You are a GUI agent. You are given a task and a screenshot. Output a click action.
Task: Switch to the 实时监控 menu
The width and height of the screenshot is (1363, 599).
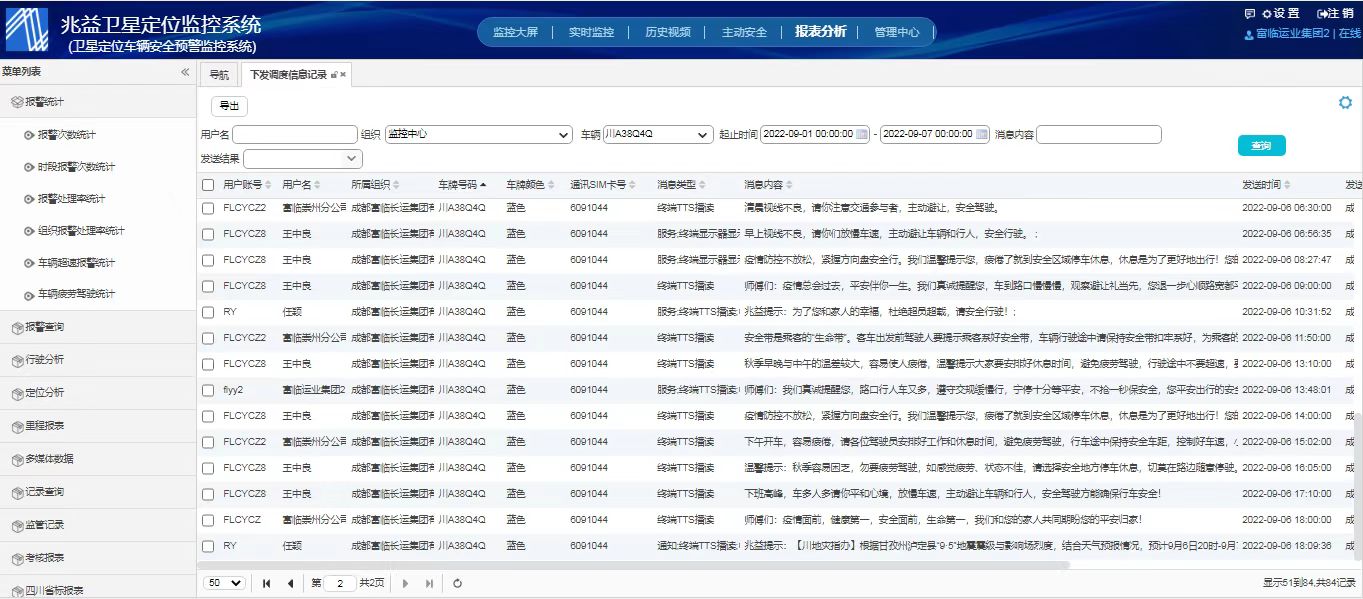(x=591, y=32)
